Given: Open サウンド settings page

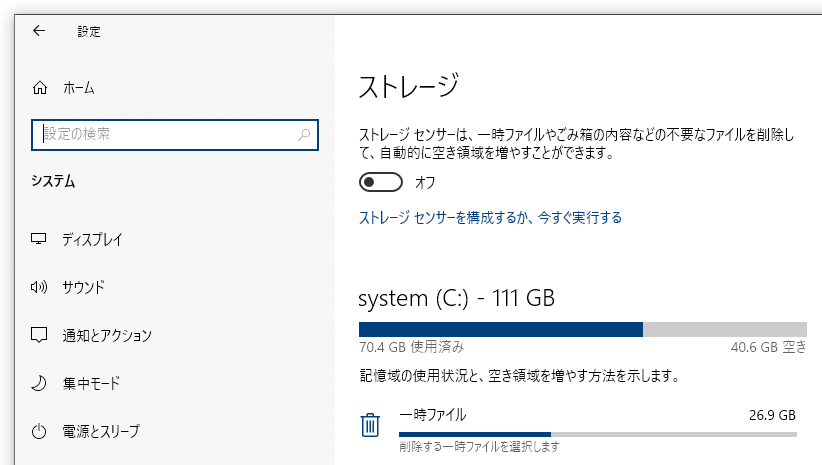Looking at the screenshot, I should [83, 287].
